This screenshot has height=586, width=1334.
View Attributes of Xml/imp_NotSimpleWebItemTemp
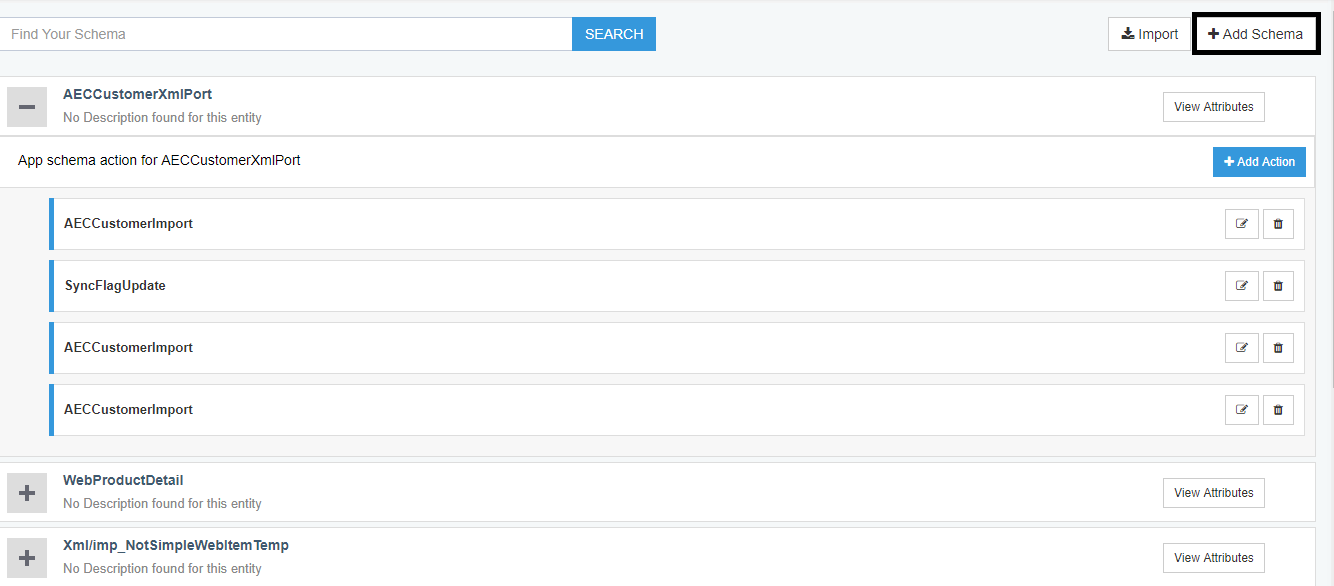(x=1213, y=557)
